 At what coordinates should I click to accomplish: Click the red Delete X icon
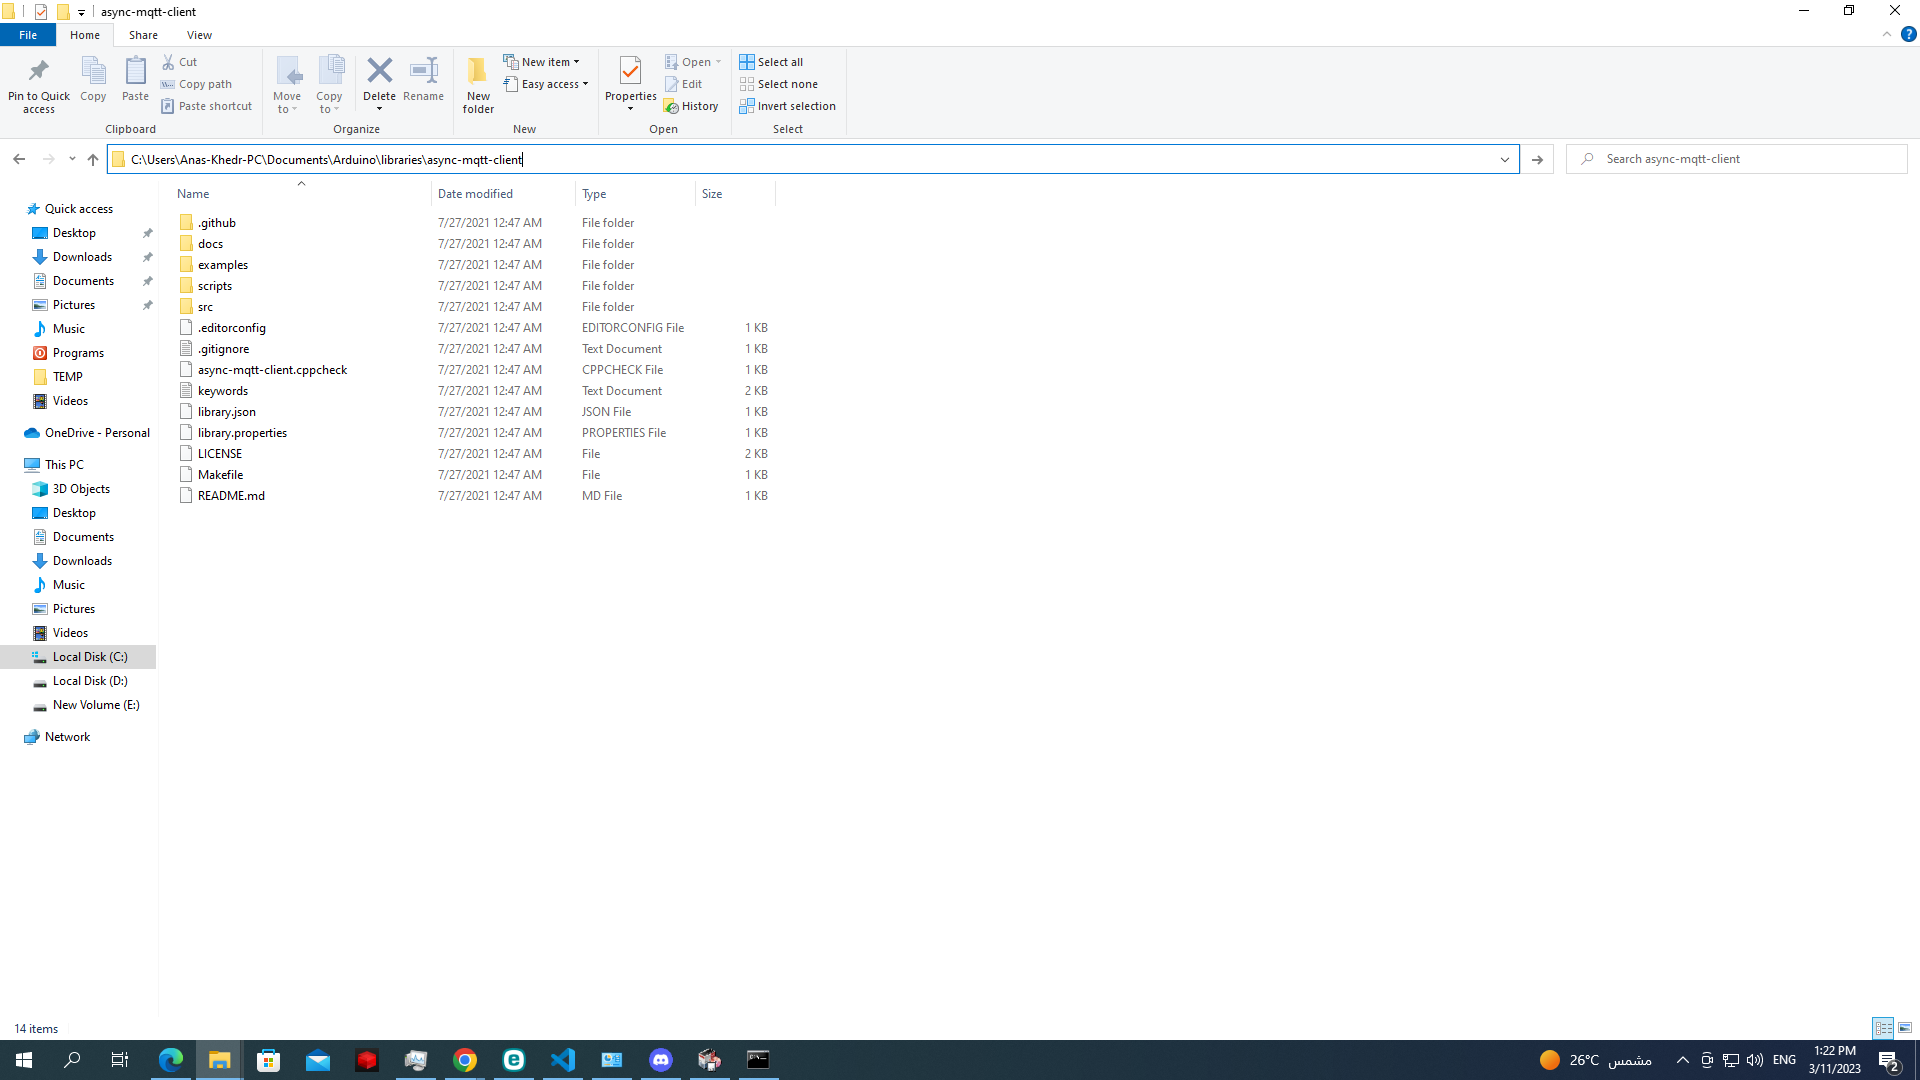click(x=379, y=70)
